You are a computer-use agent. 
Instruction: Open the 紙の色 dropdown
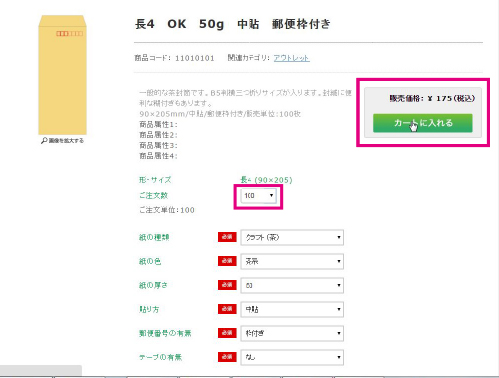click(x=292, y=261)
